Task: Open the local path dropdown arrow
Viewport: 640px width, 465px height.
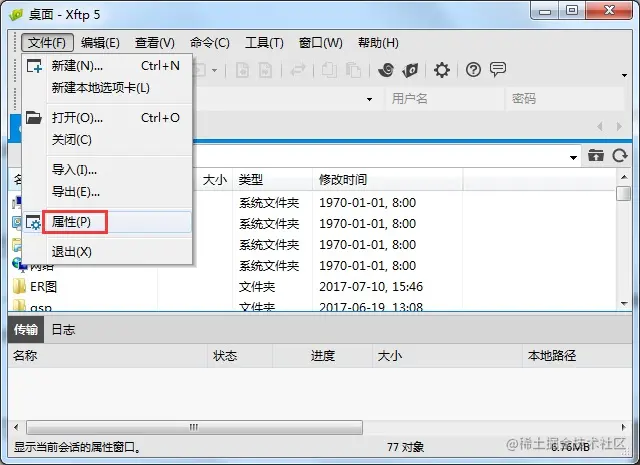Action: [573, 158]
